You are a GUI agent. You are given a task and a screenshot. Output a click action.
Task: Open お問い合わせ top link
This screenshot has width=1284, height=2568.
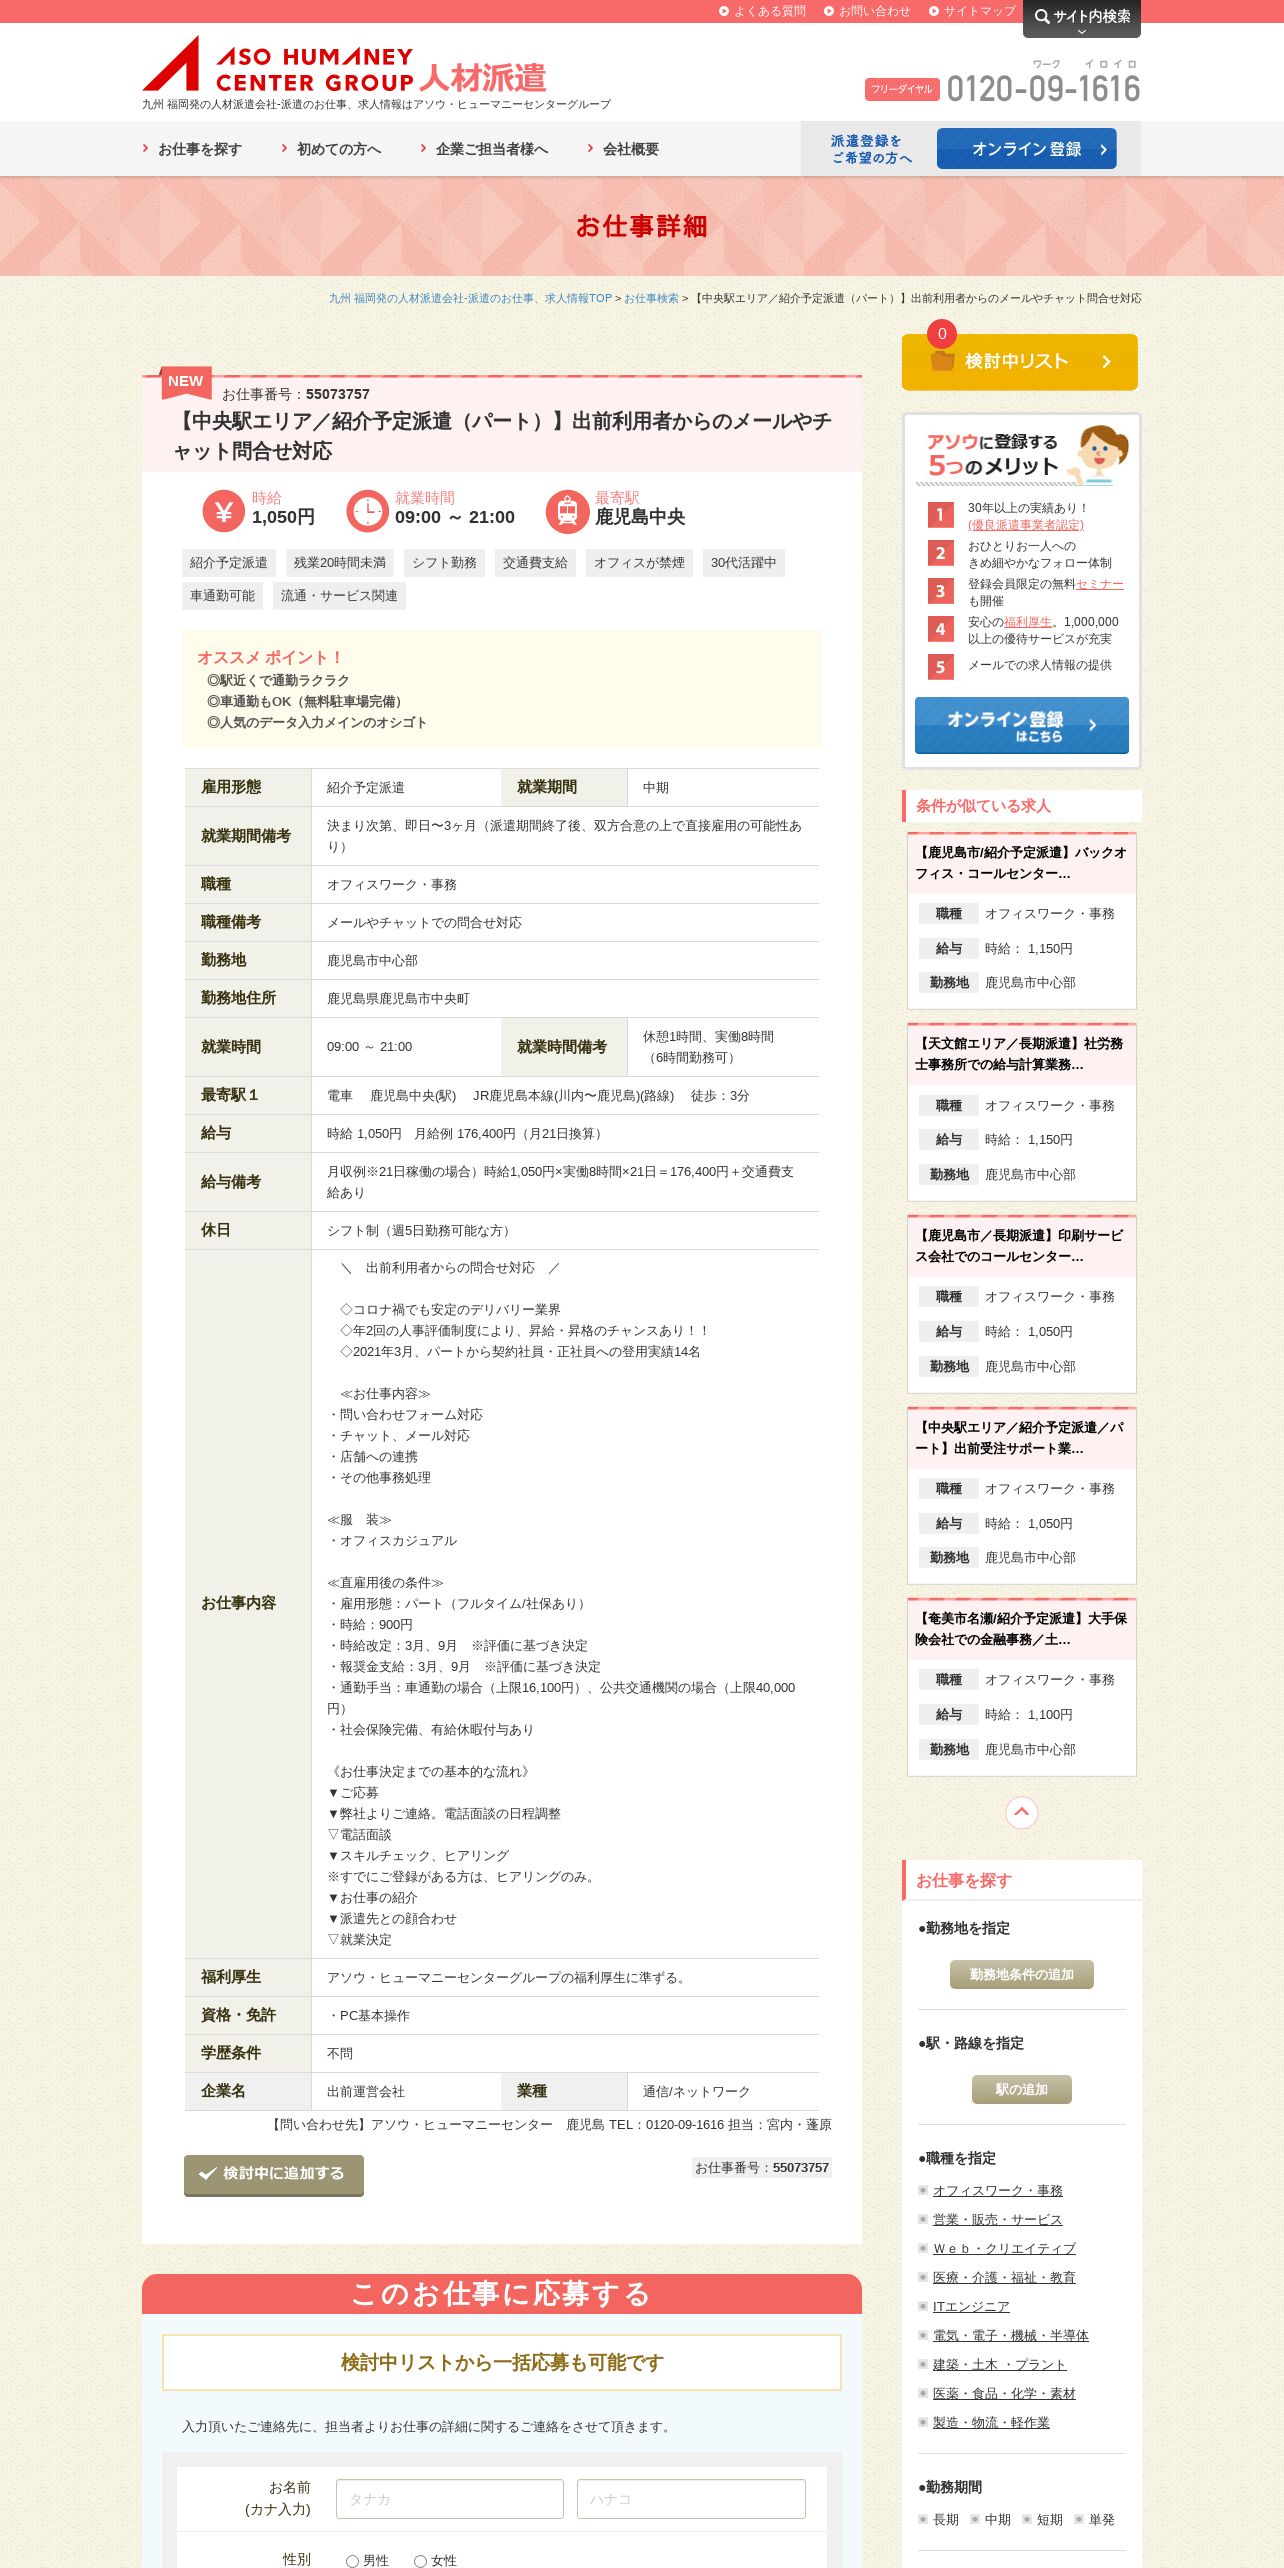click(867, 11)
